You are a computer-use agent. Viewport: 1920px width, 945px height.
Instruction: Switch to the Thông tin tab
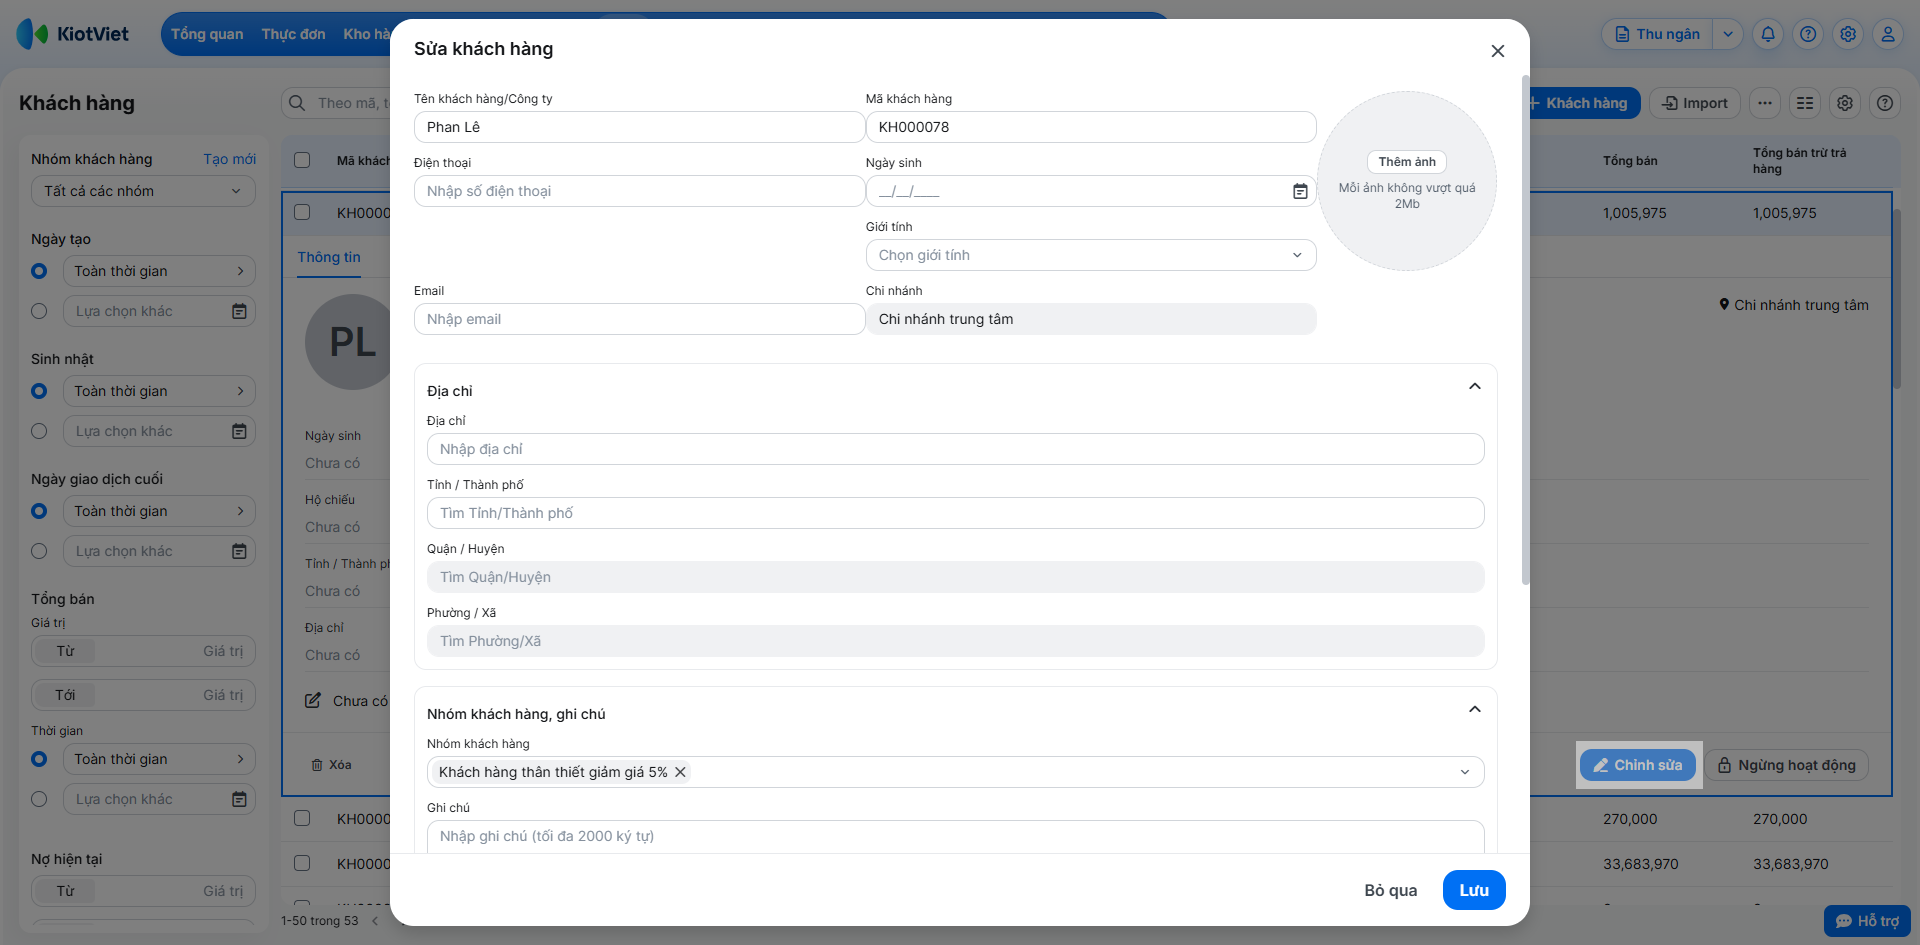[x=329, y=257]
